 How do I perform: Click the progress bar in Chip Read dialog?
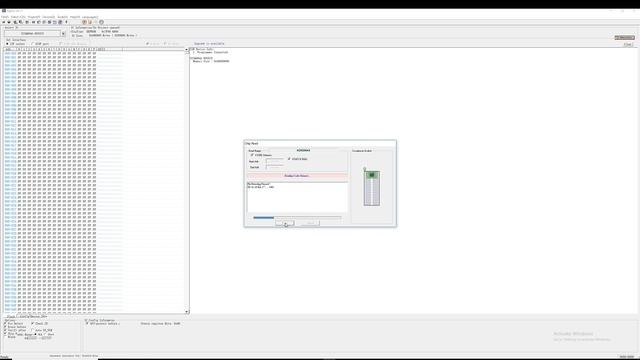pyautogui.click(x=297, y=218)
